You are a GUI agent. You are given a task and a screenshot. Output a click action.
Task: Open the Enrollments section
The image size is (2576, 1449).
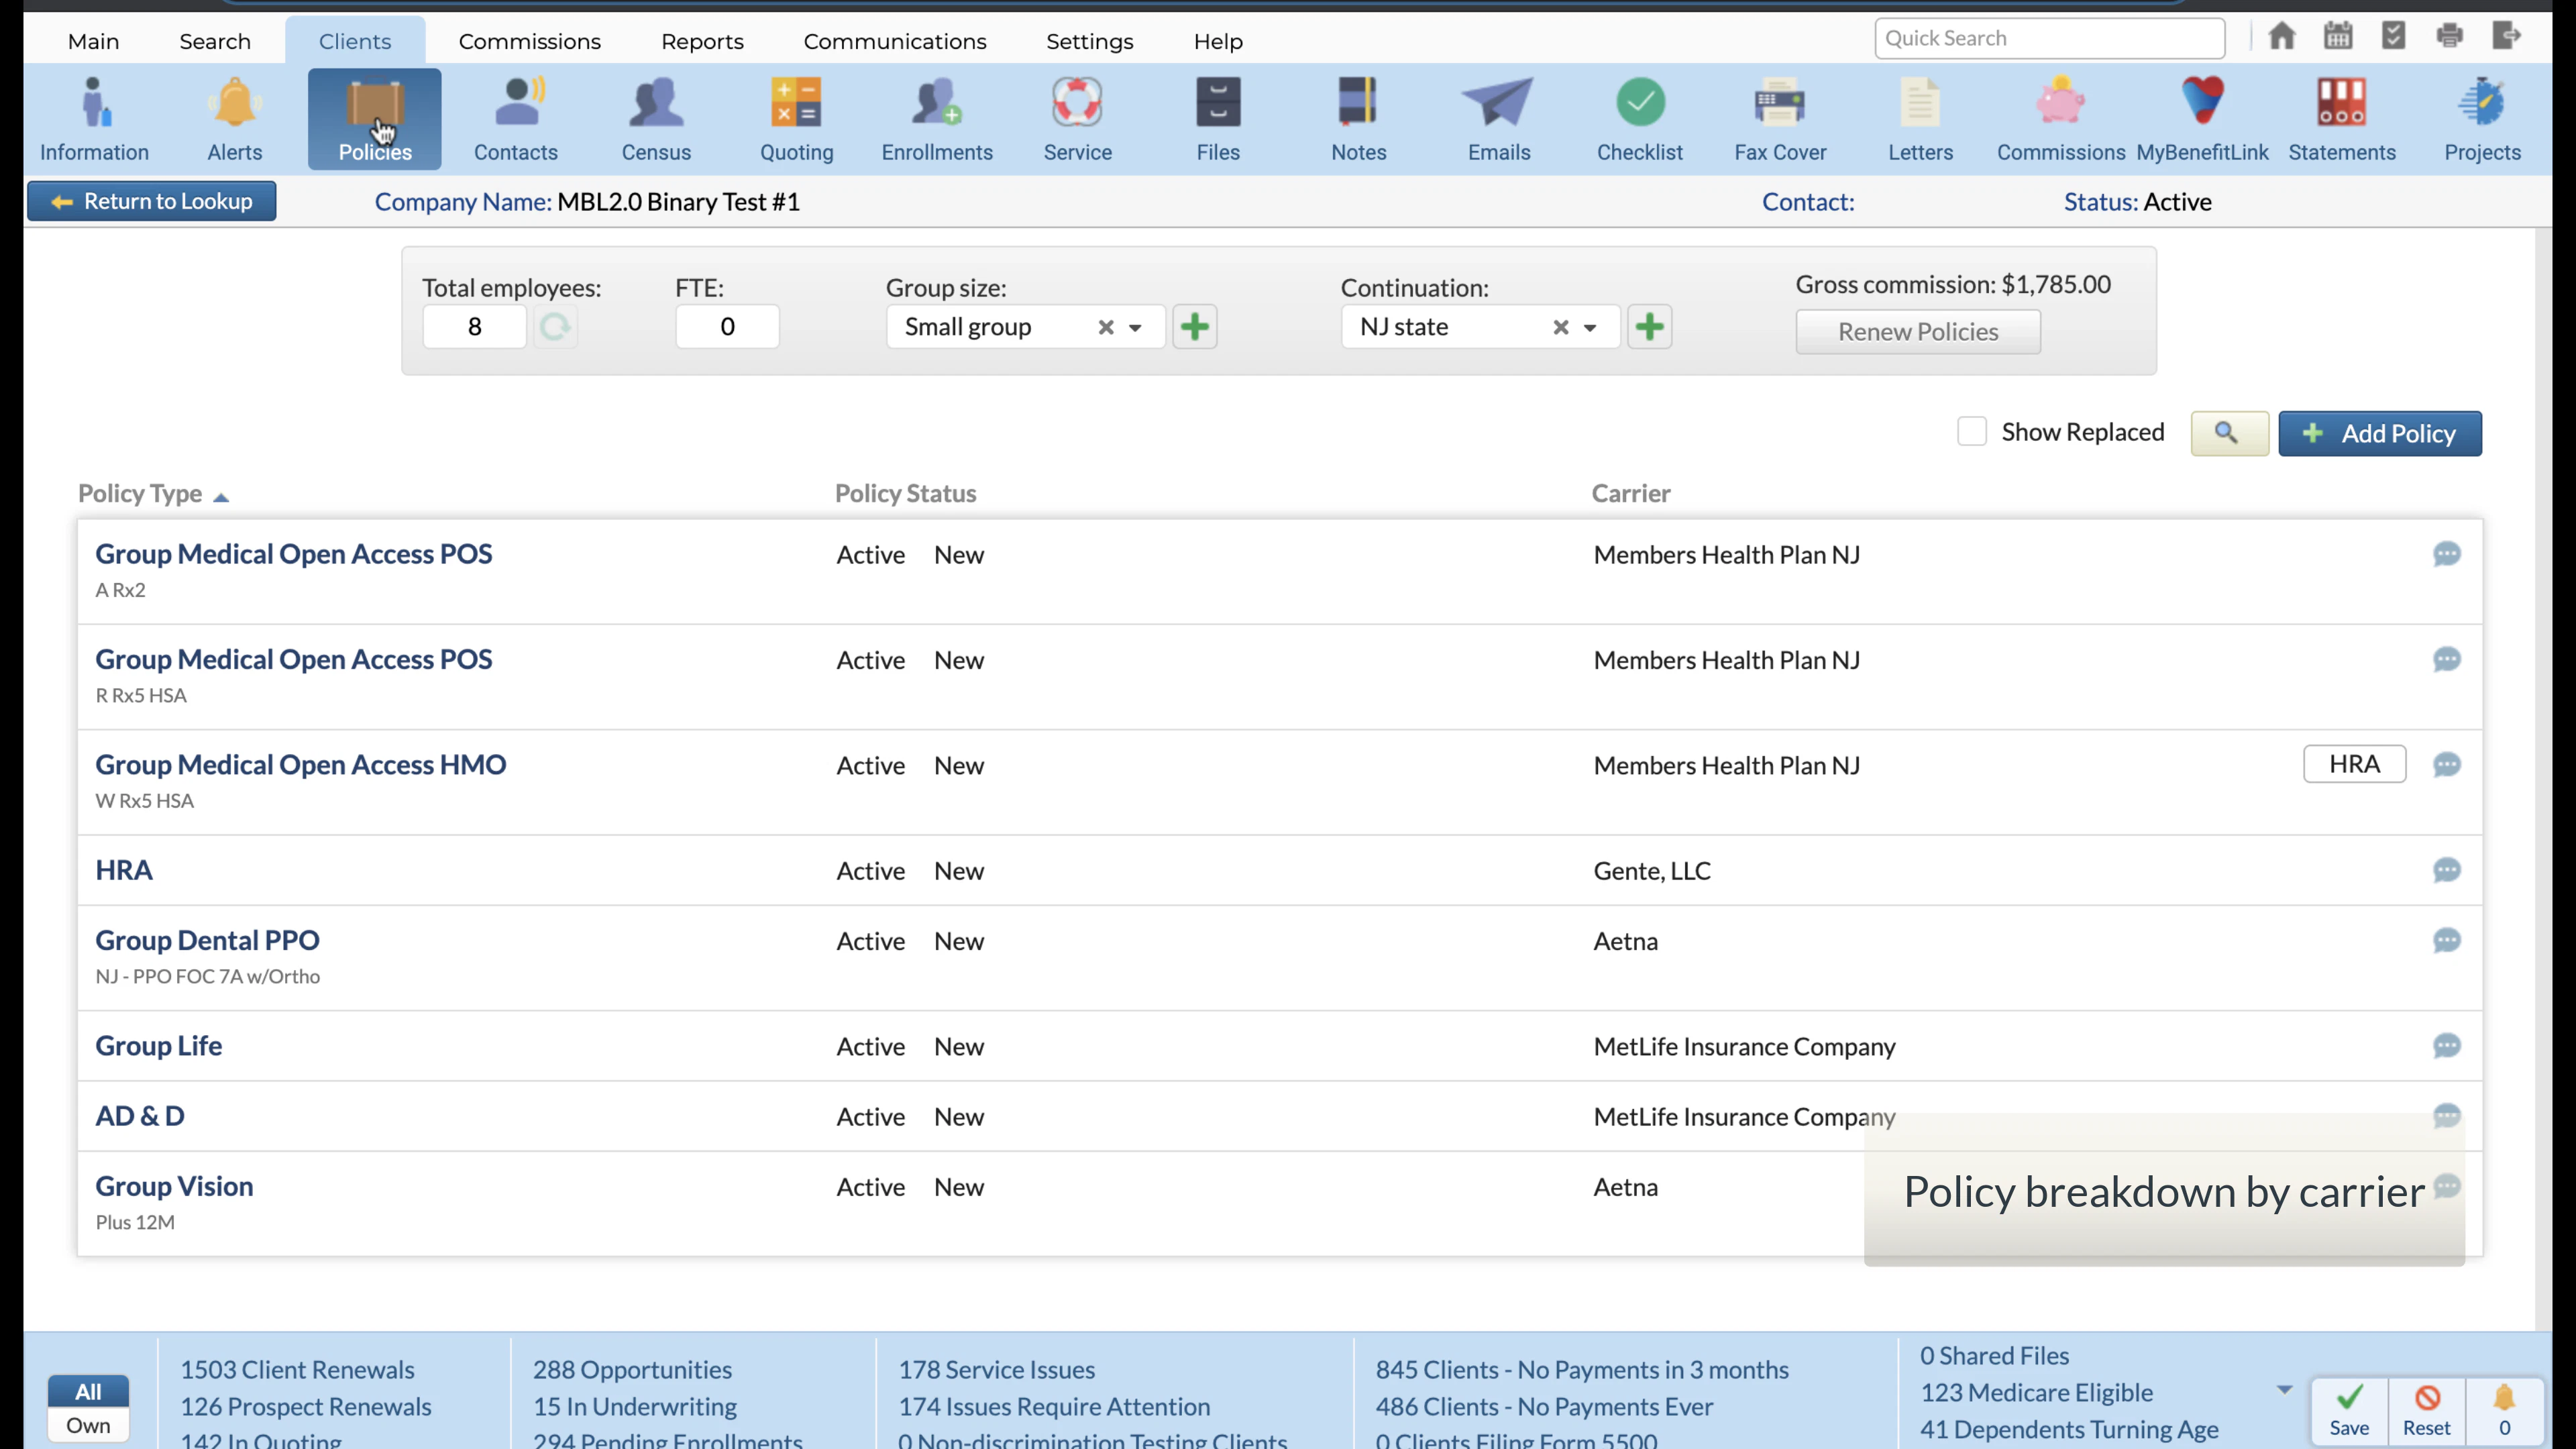(x=936, y=118)
